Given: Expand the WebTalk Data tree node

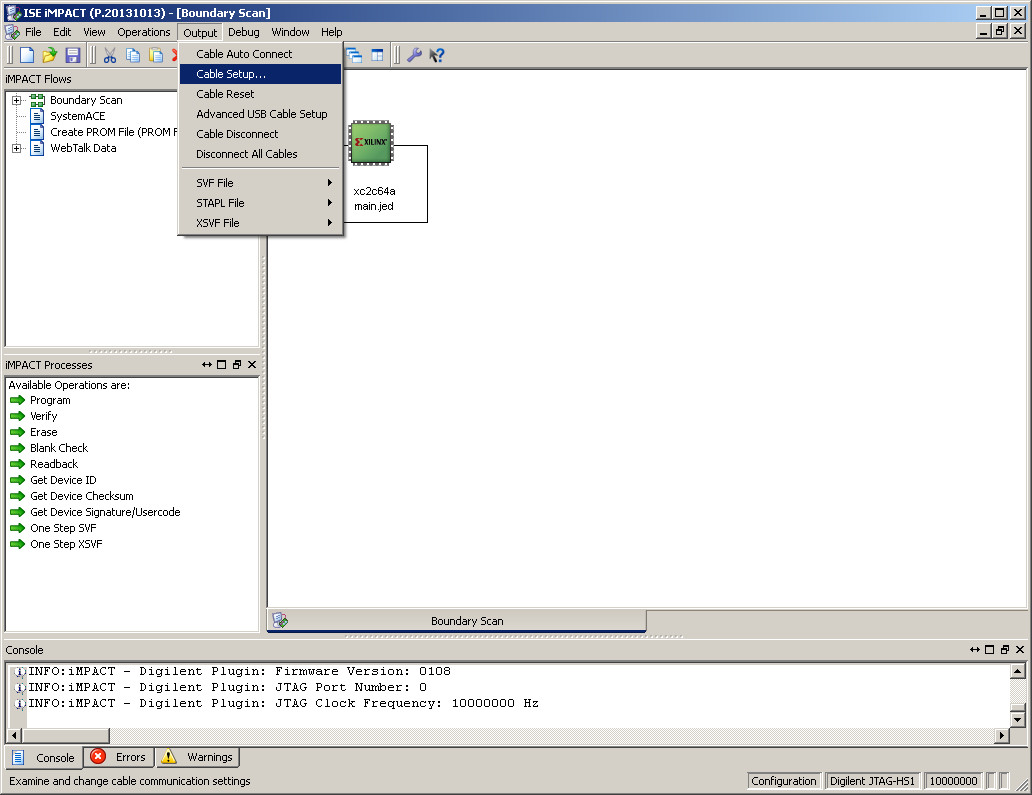Looking at the screenshot, I should point(16,148).
